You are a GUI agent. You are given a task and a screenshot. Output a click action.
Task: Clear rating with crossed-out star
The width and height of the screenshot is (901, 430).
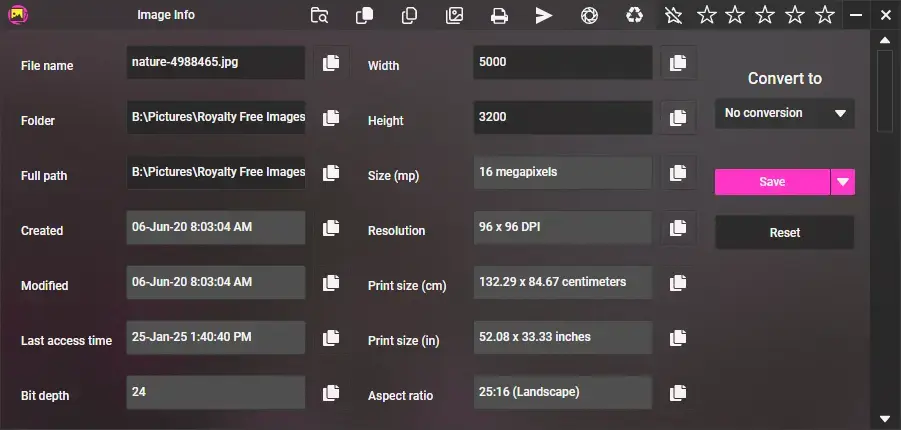[x=675, y=15]
